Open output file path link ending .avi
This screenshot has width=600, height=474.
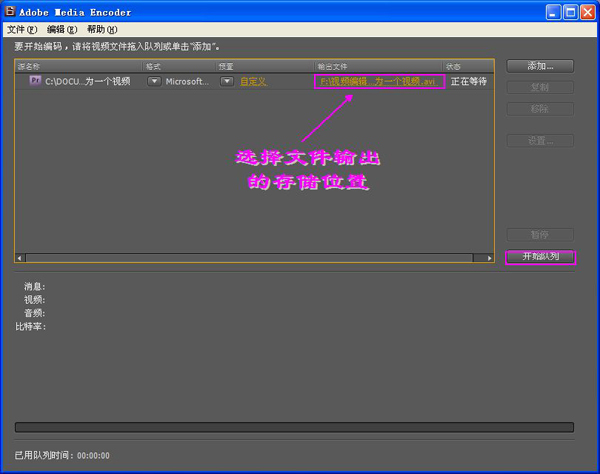377,81
